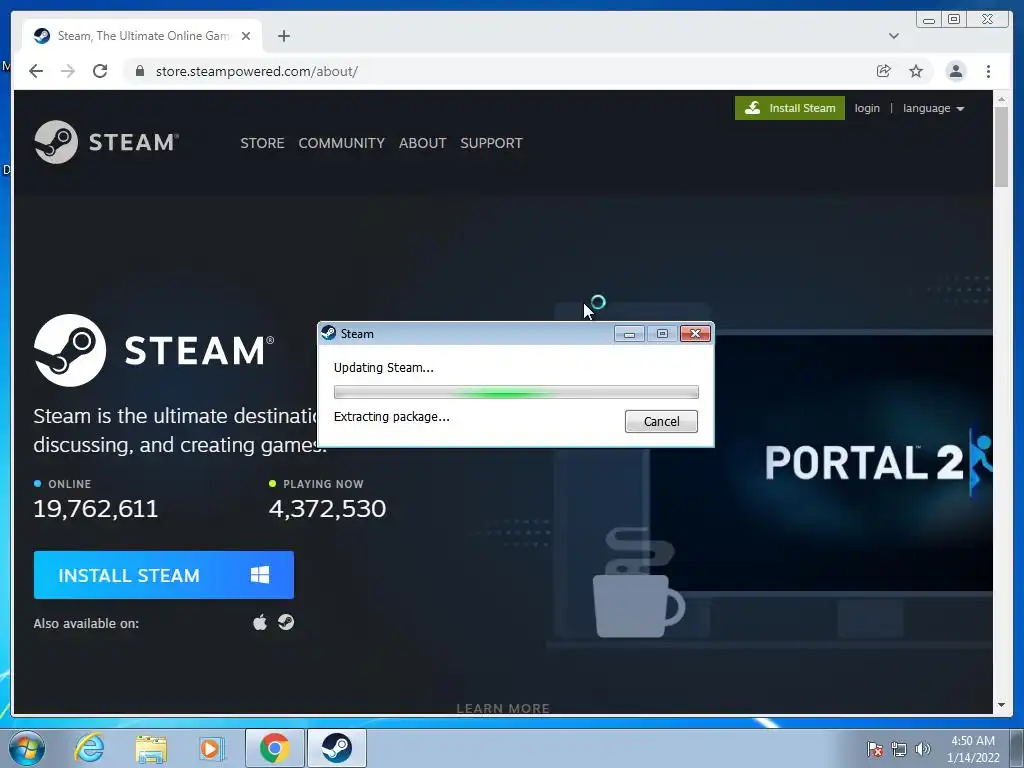This screenshot has height=768, width=1024.
Task: Click the Steam icon in dialog title bar
Action: (328, 333)
